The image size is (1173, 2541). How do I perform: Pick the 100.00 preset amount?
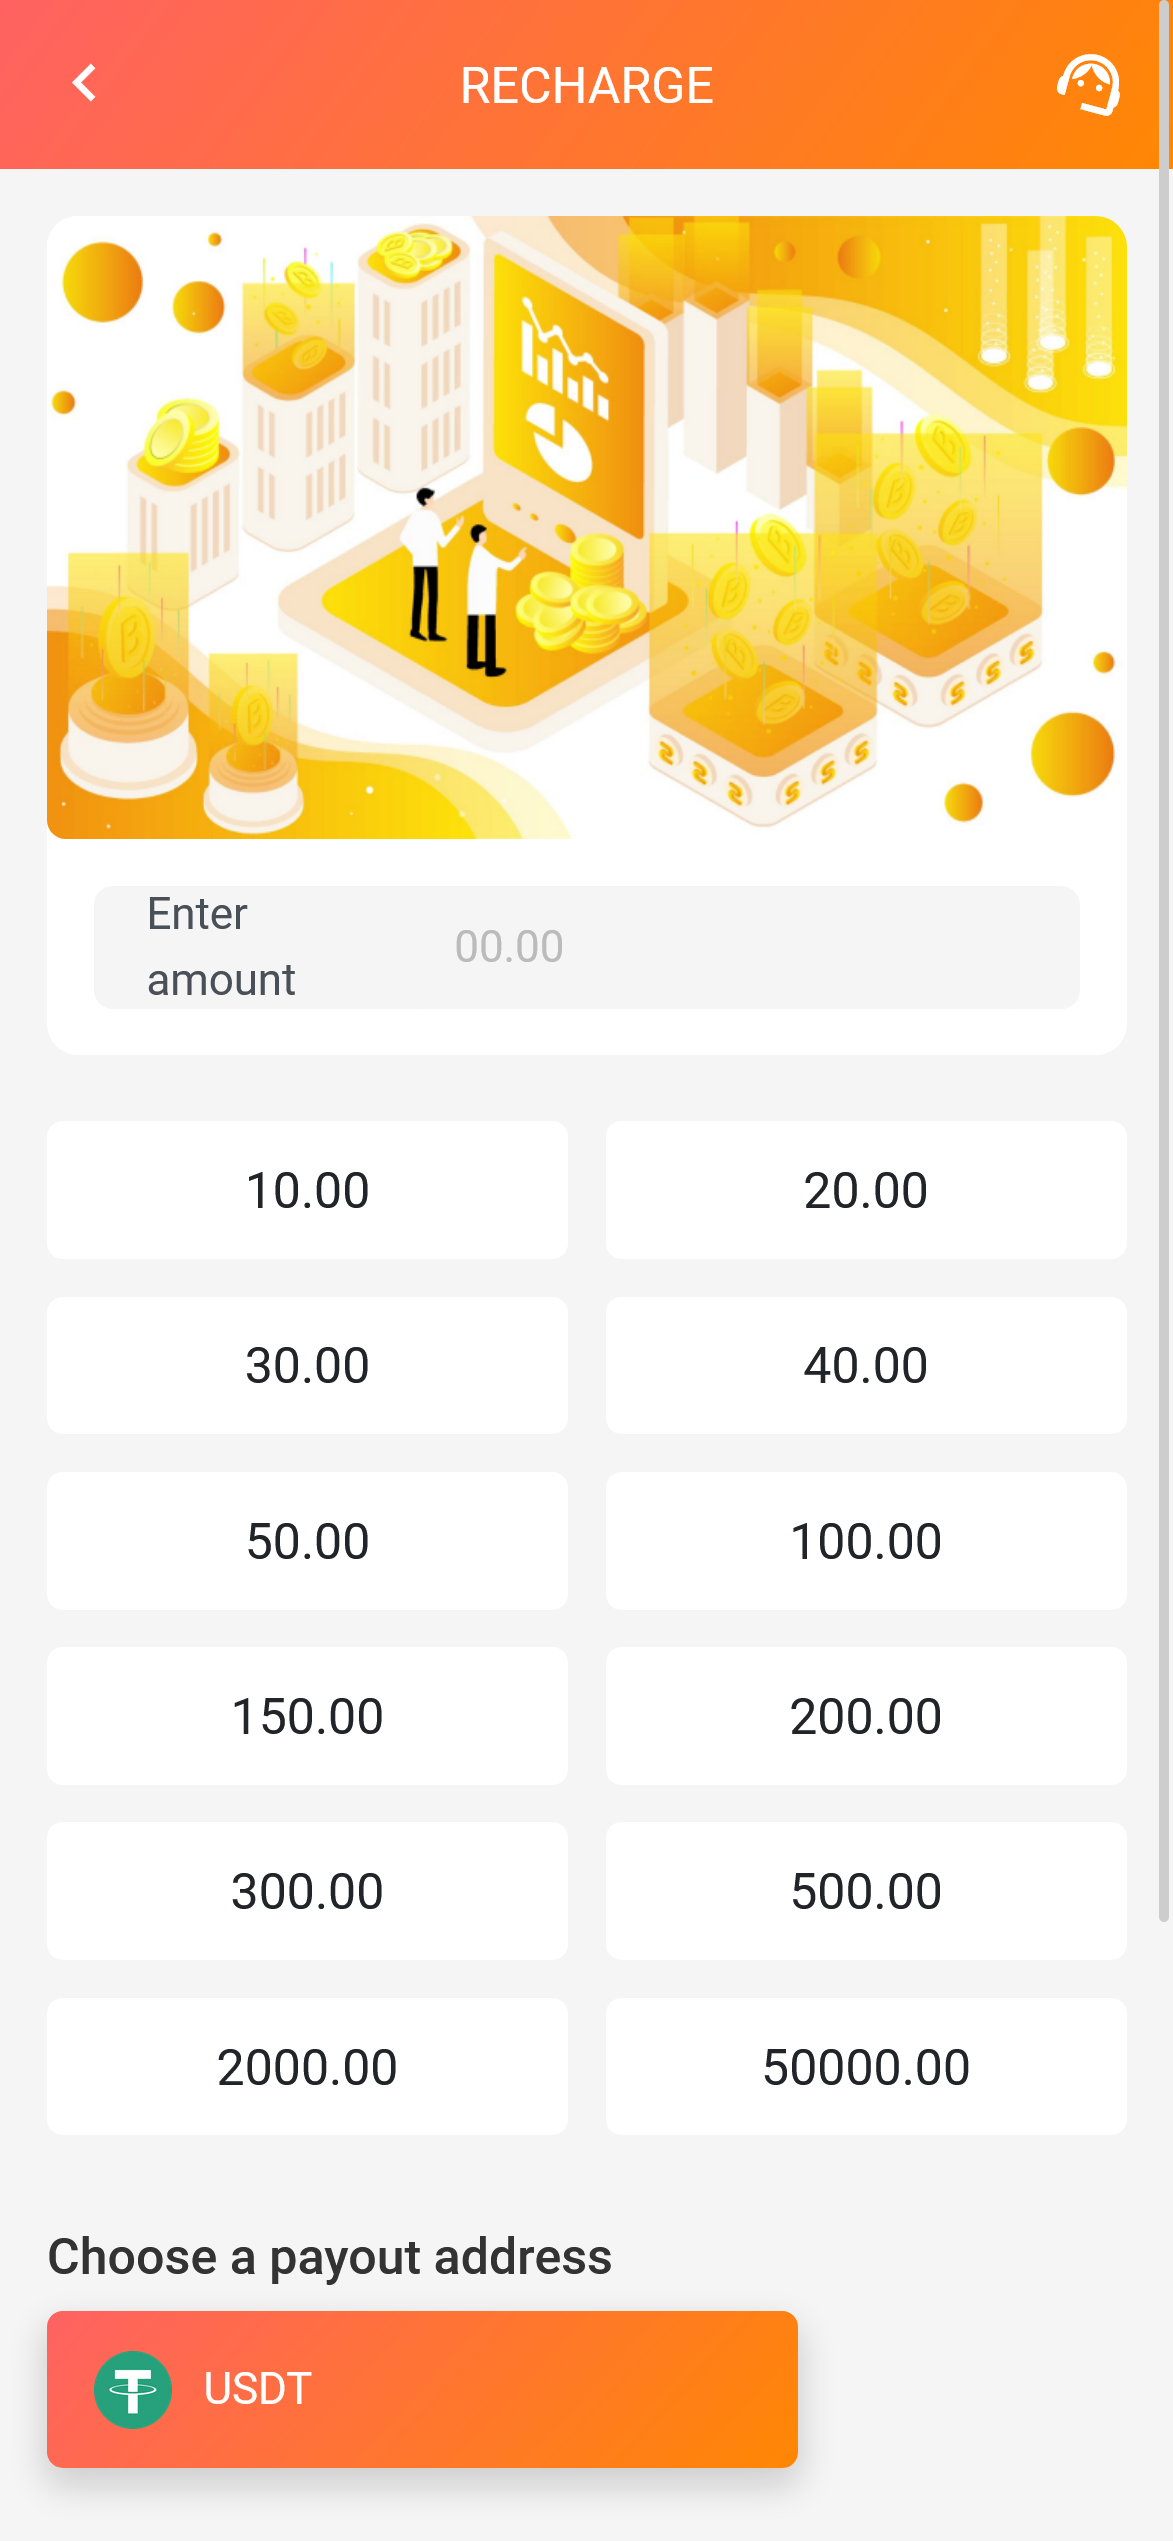click(x=865, y=1541)
